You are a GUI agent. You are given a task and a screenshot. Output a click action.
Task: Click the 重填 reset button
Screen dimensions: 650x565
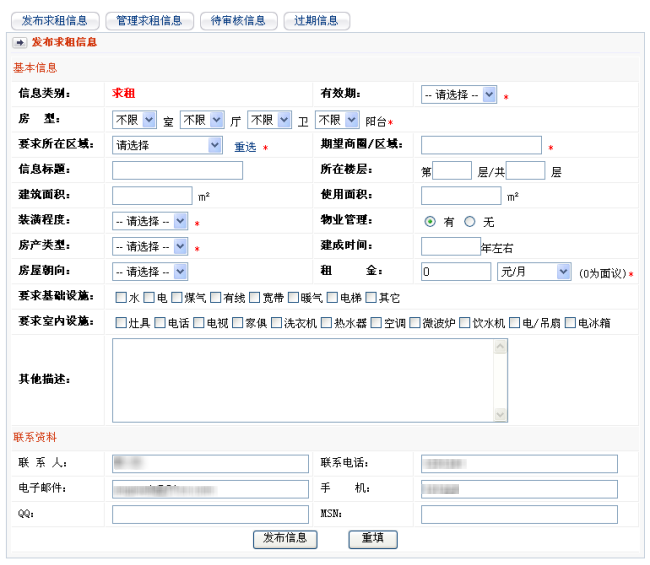click(373, 539)
